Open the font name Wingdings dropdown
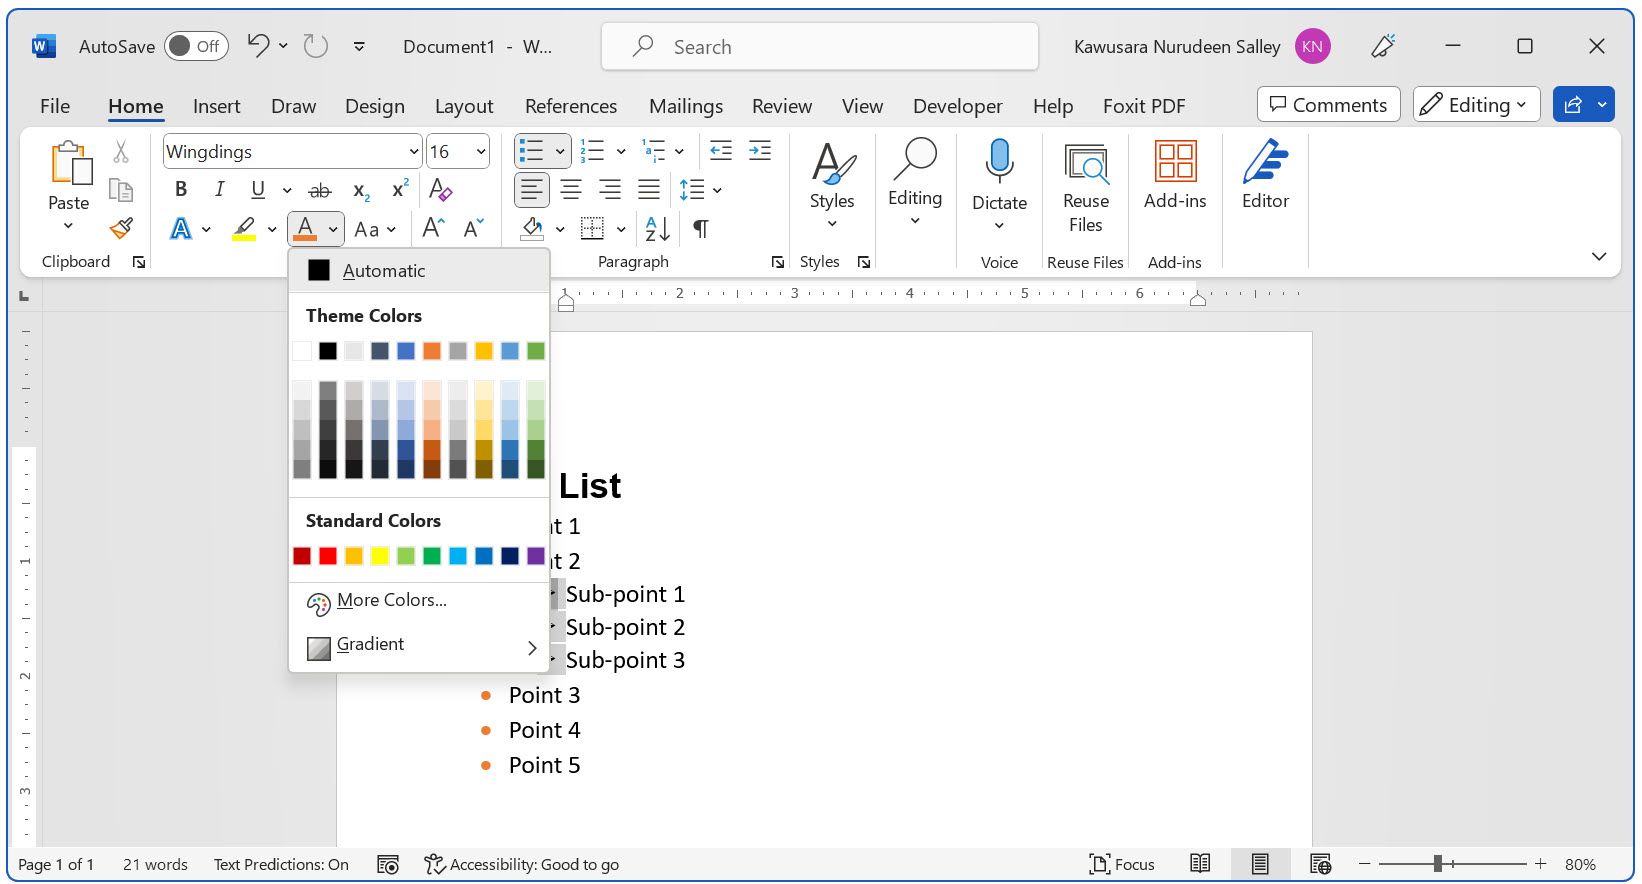The width and height of the screenshot is (1642, 884). (414, 152)
